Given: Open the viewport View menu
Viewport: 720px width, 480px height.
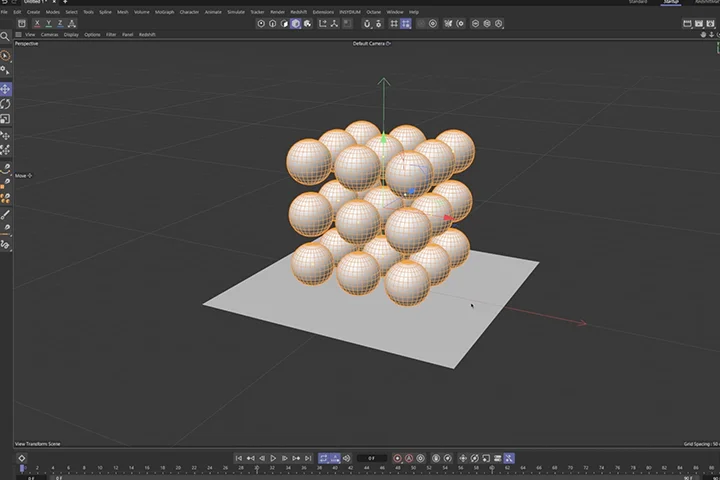Looking at the screenshot, I should coord(30,34).
